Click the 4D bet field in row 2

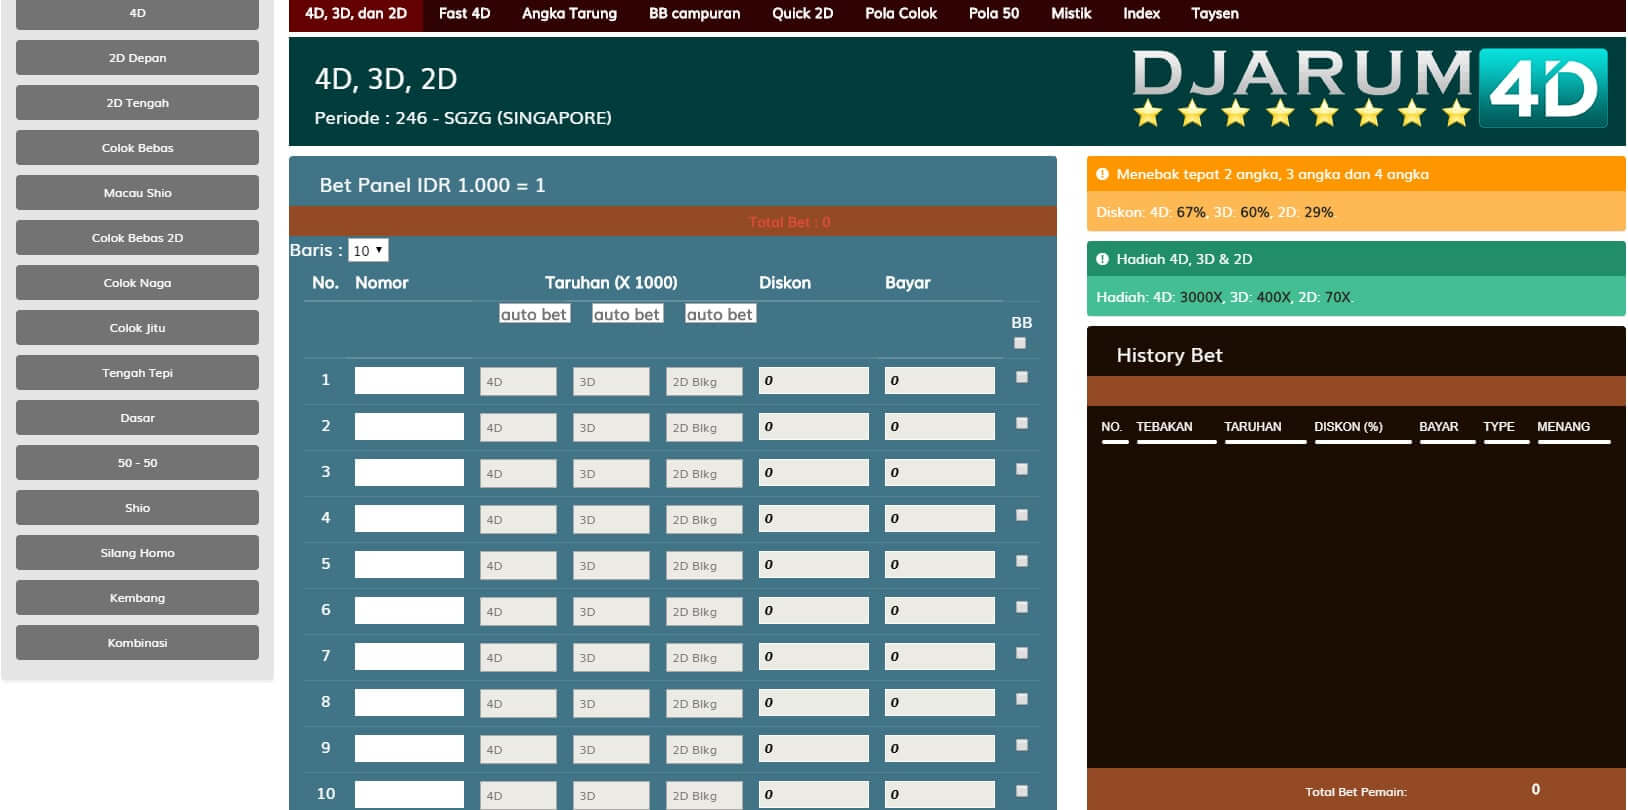518,428
